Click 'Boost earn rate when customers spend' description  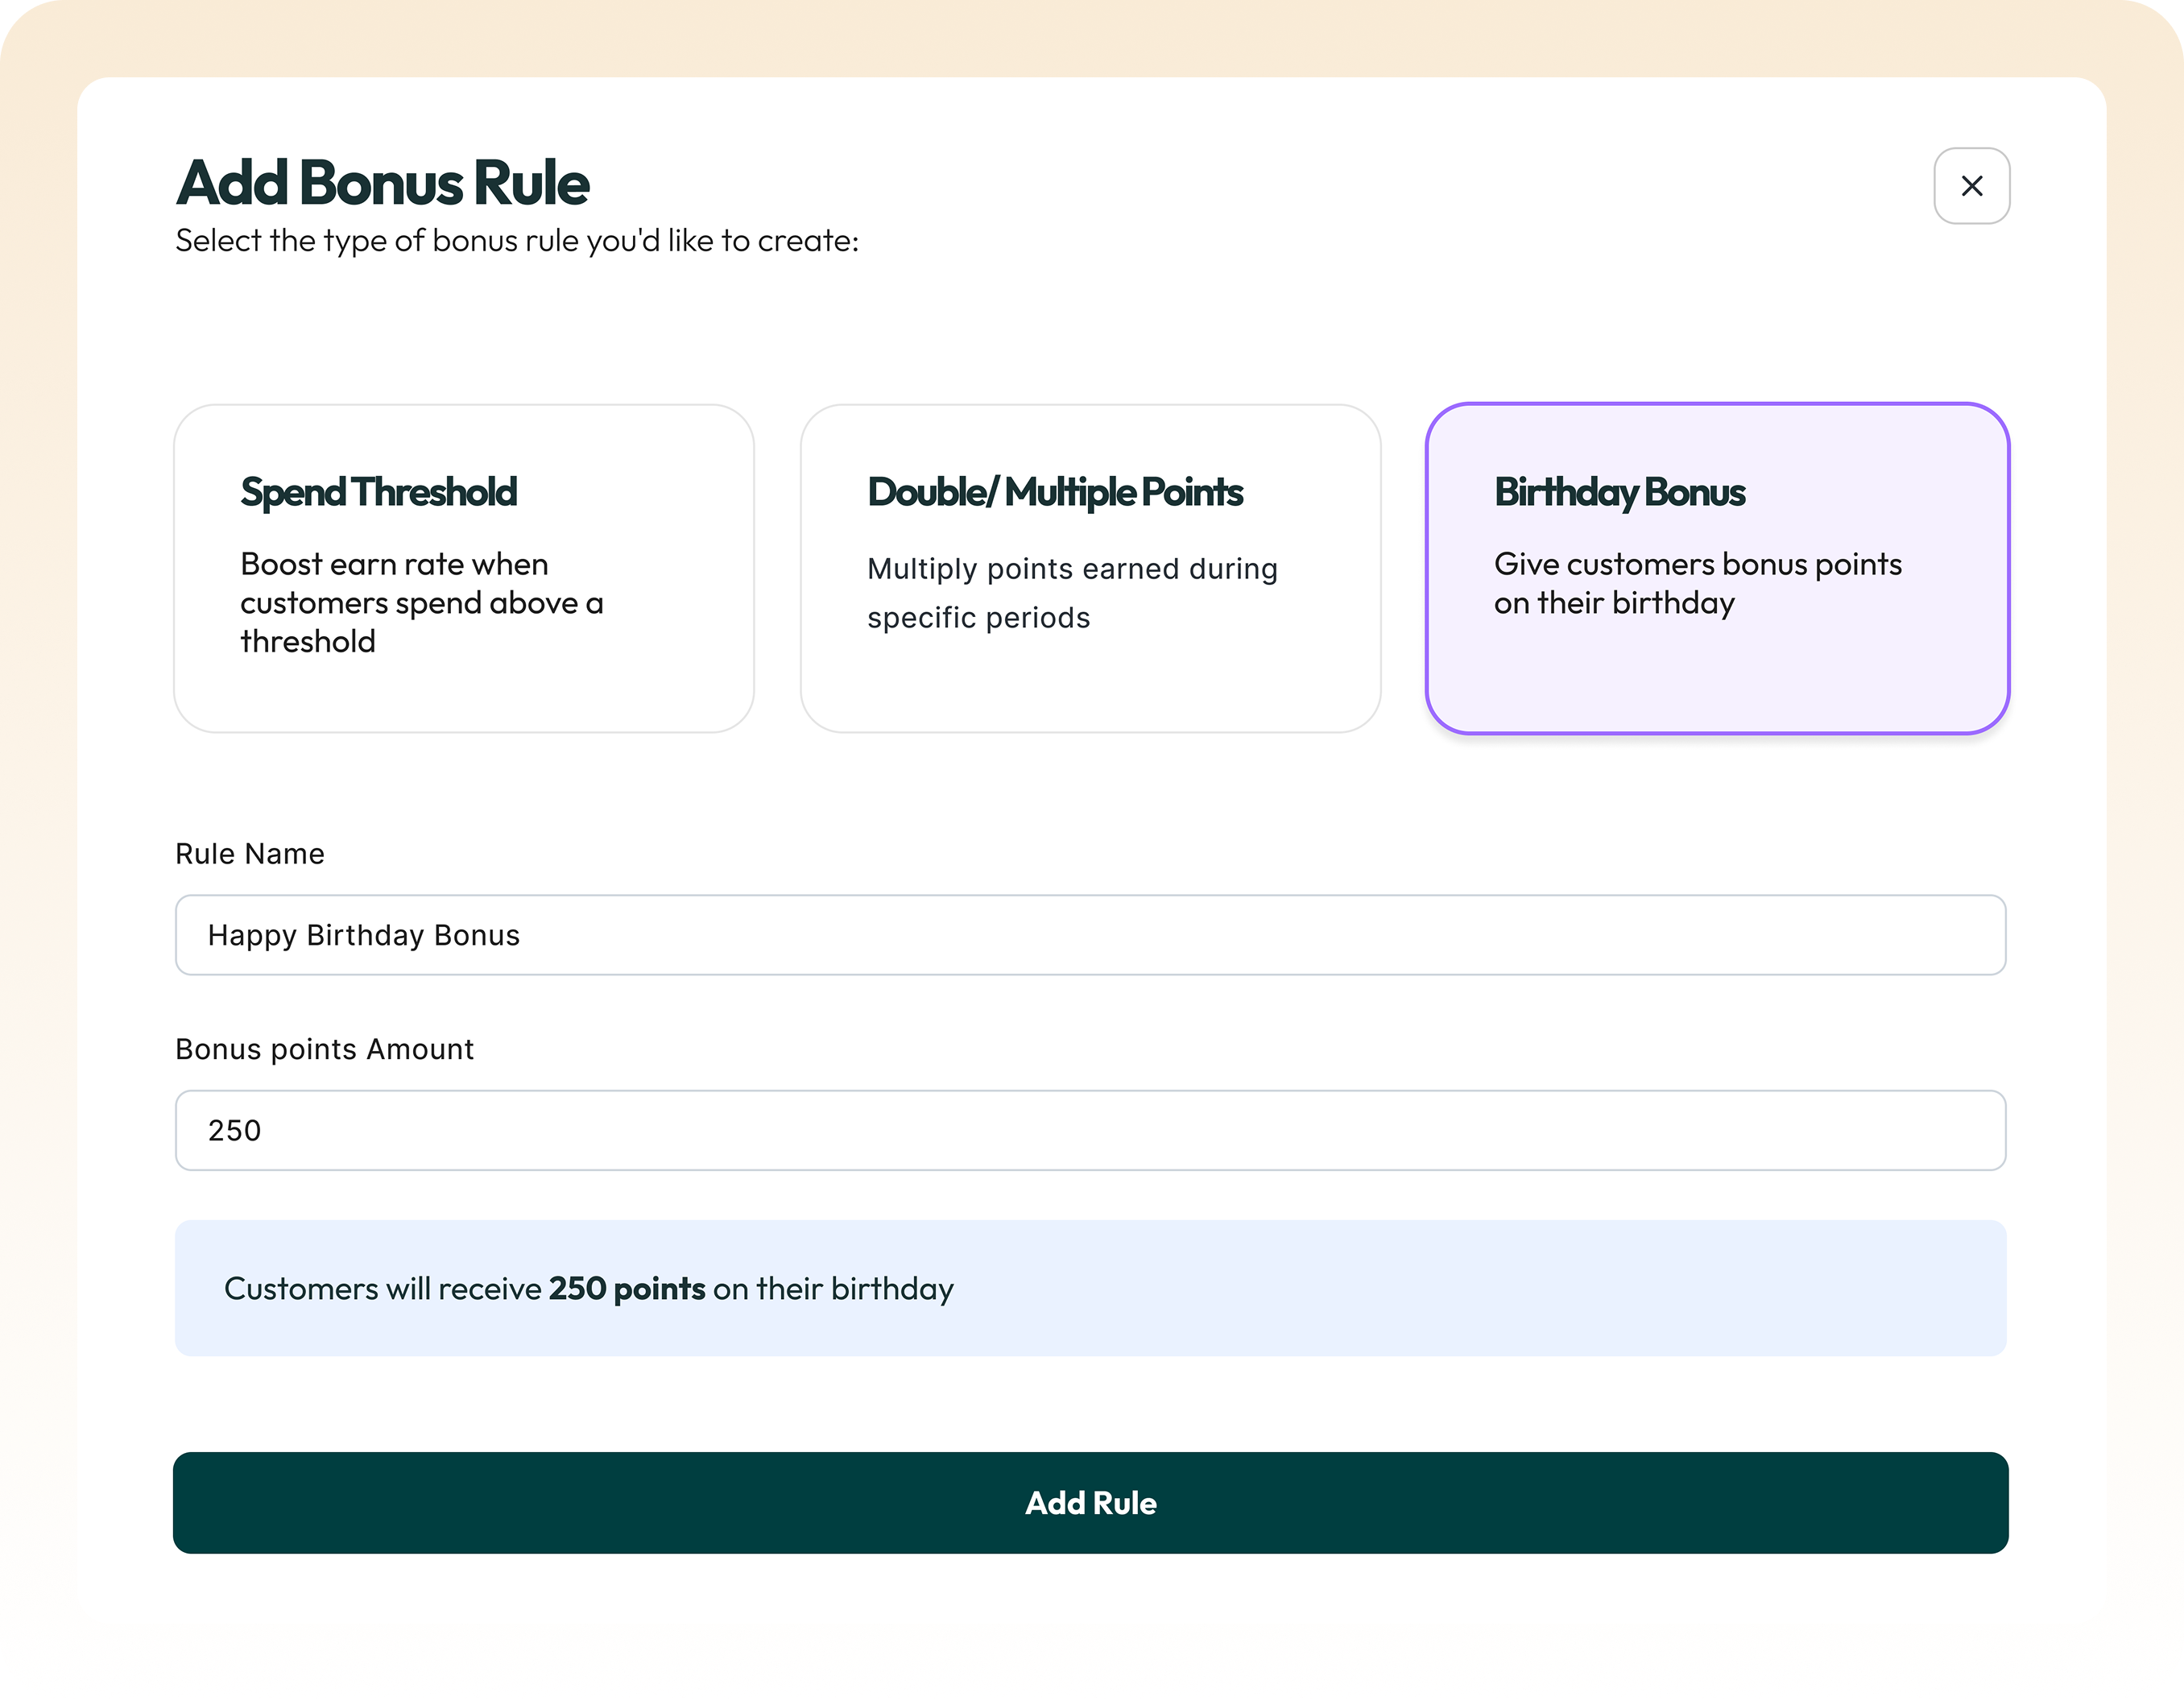[421, 603]
